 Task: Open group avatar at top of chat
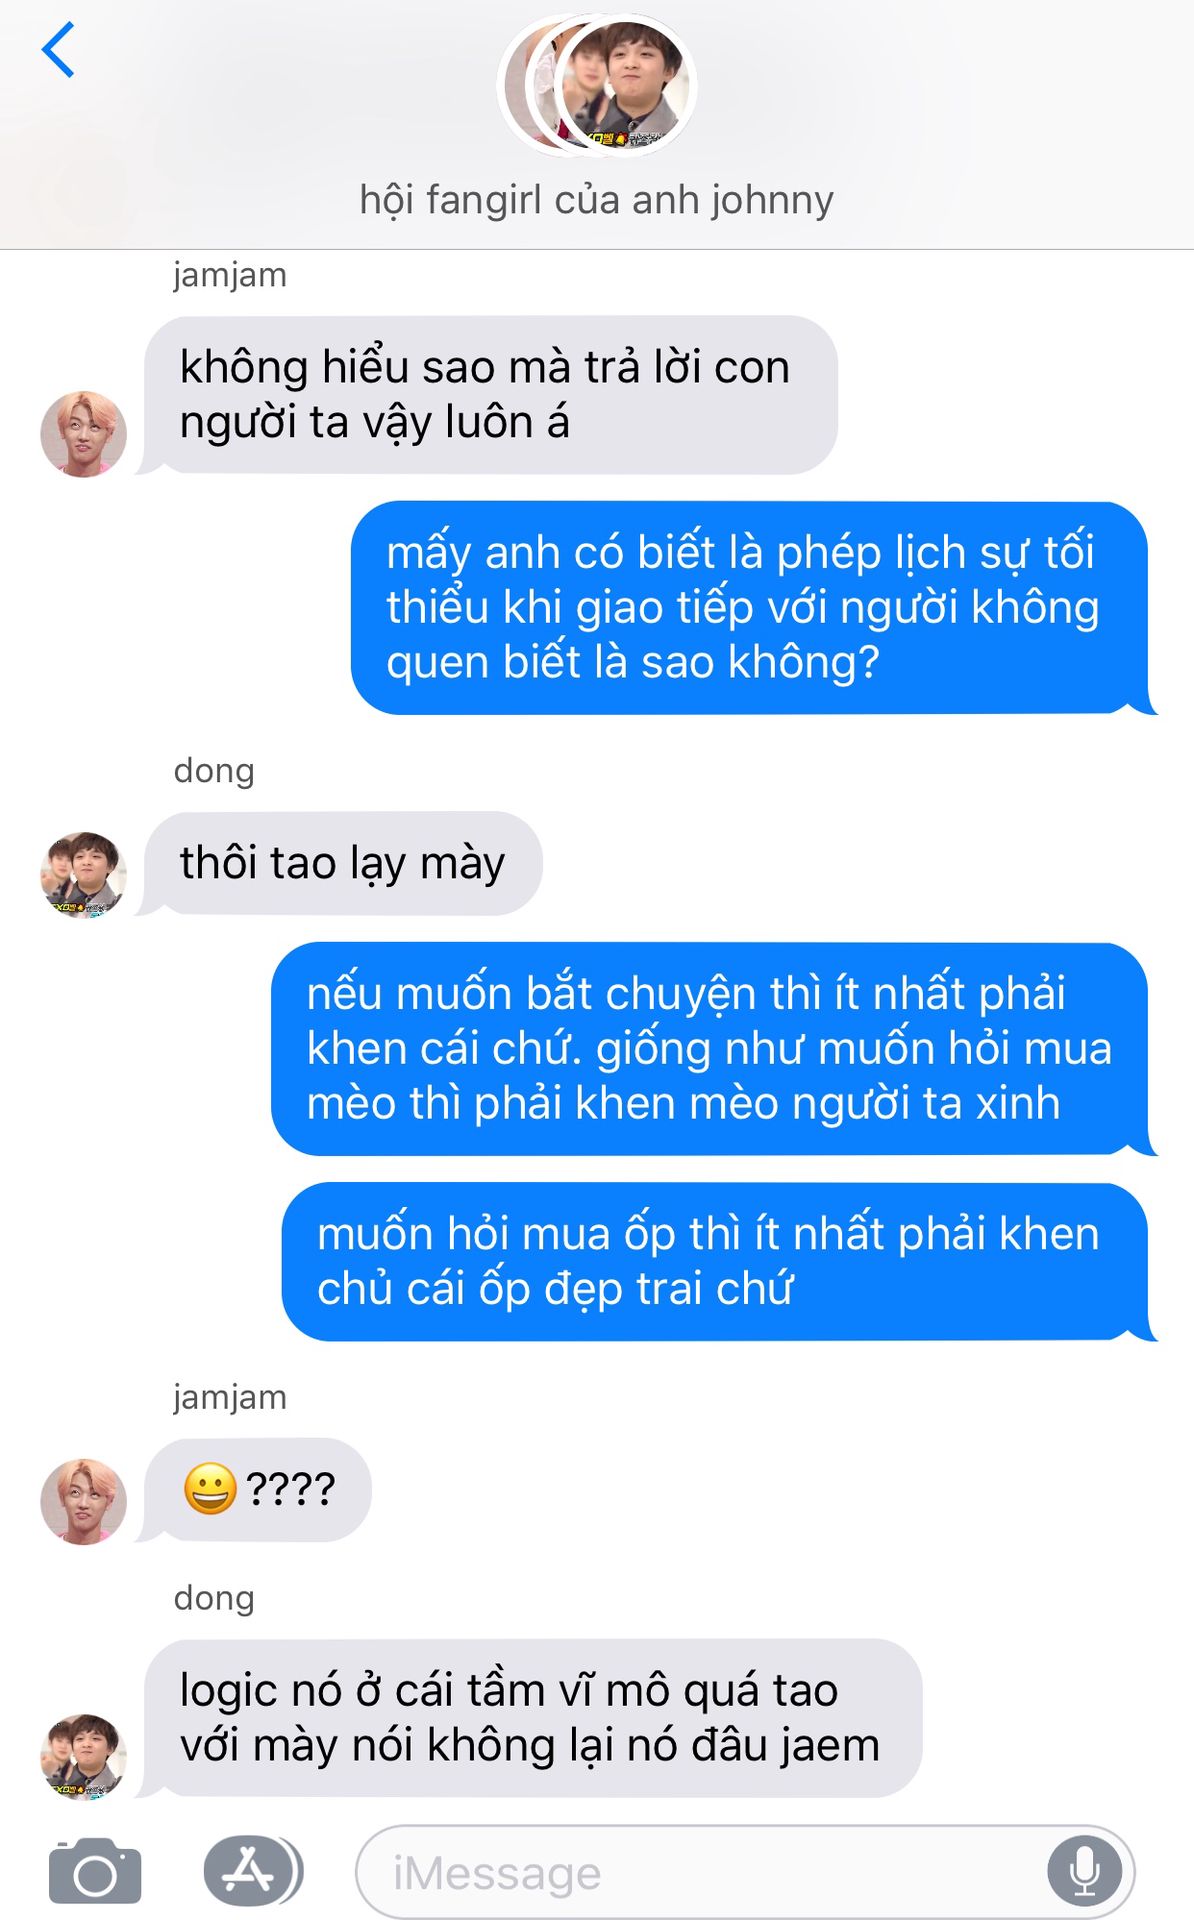[597, 86]
